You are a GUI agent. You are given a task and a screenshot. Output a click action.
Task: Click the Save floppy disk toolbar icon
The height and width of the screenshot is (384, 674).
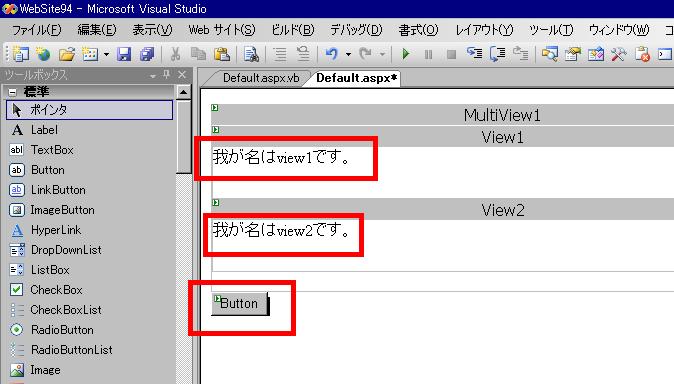pos(124,54)
